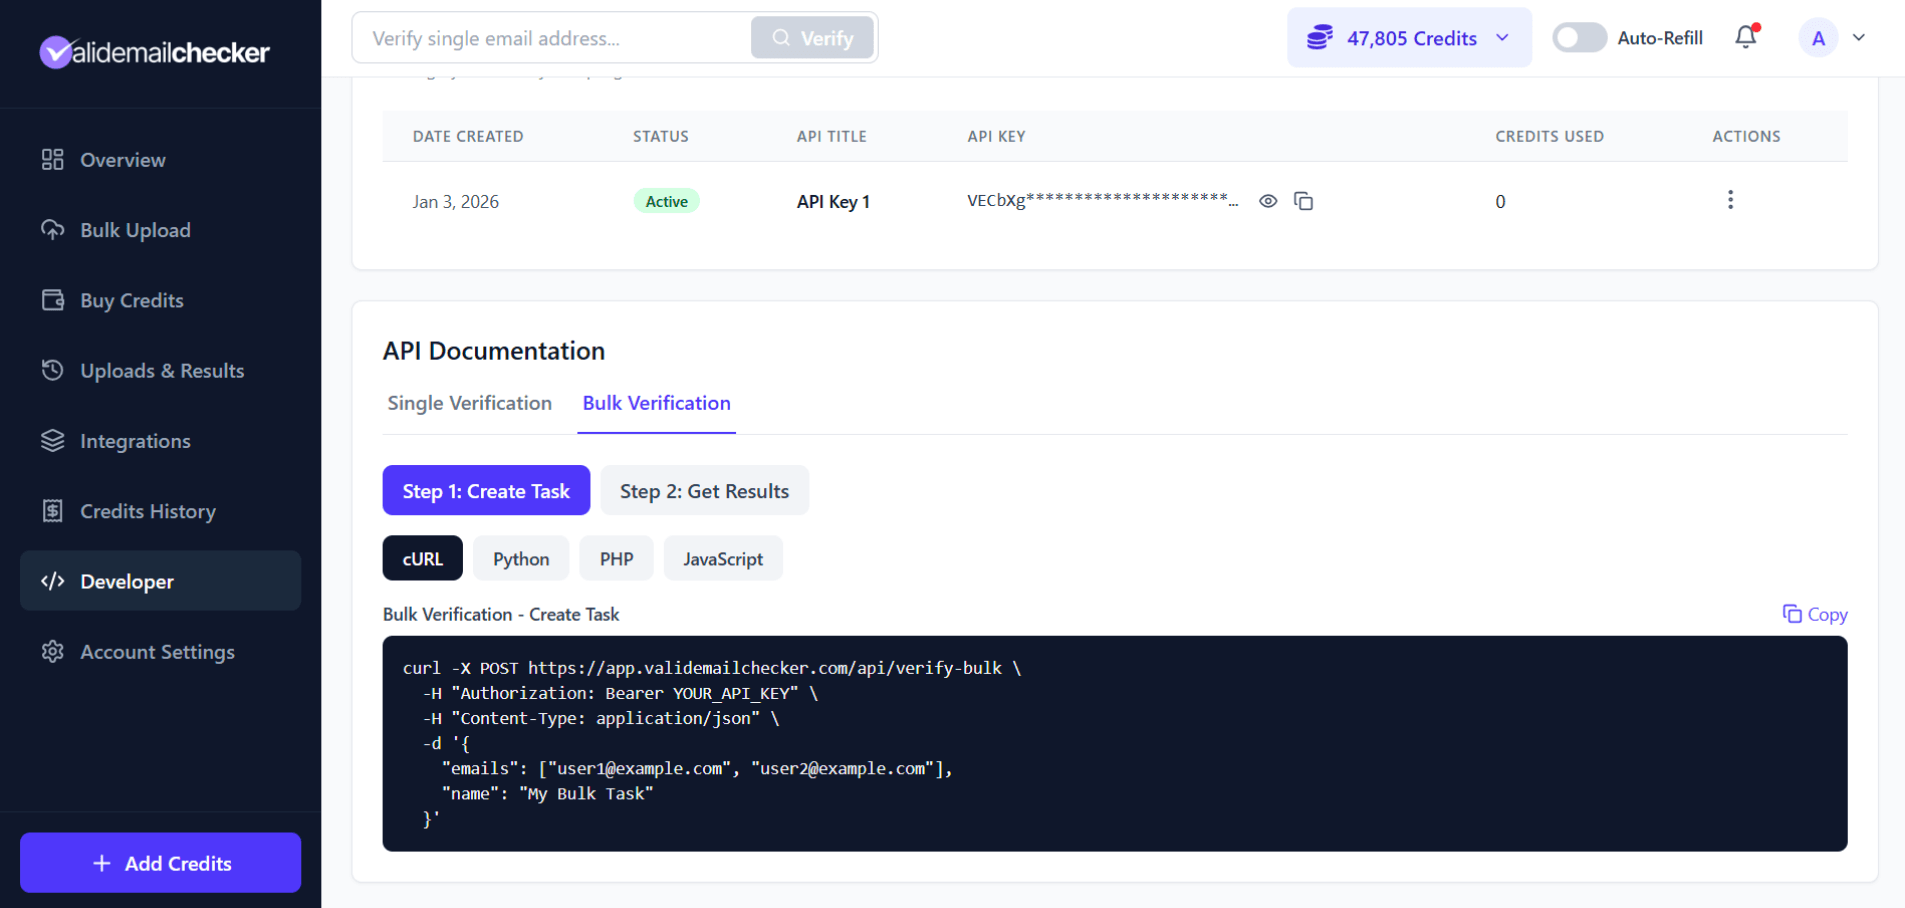Enable Auto-Refill
Viewport: 1905px width, 908px height.
[x=1578, y=37]
